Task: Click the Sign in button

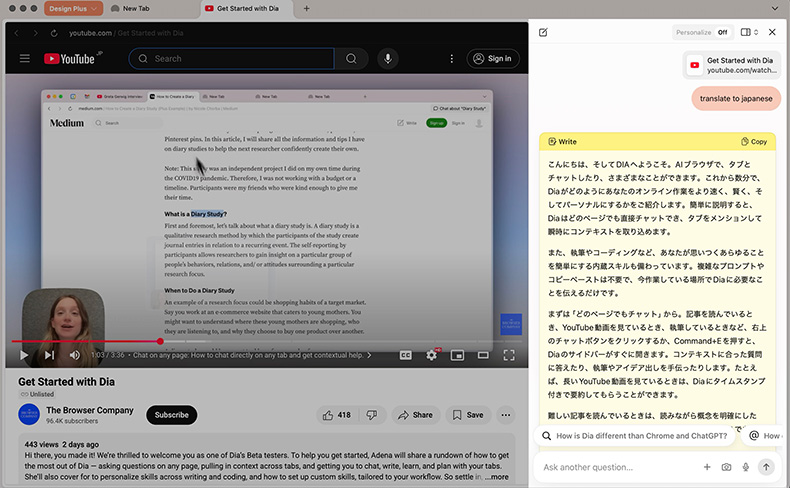Action: (x=493, y=58)
